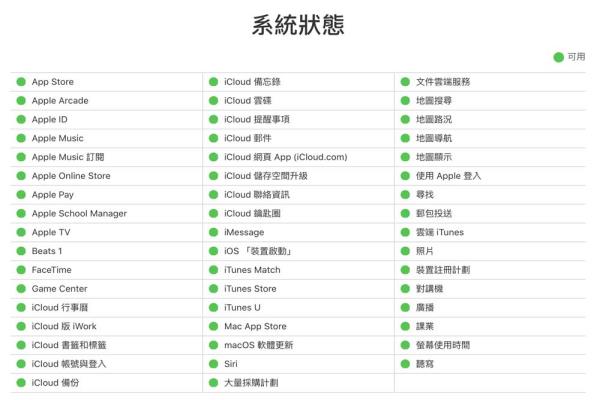Click the green dot beside Game Center
The image size is (600, 400).
pyautogui.click(x=21, y=288)
